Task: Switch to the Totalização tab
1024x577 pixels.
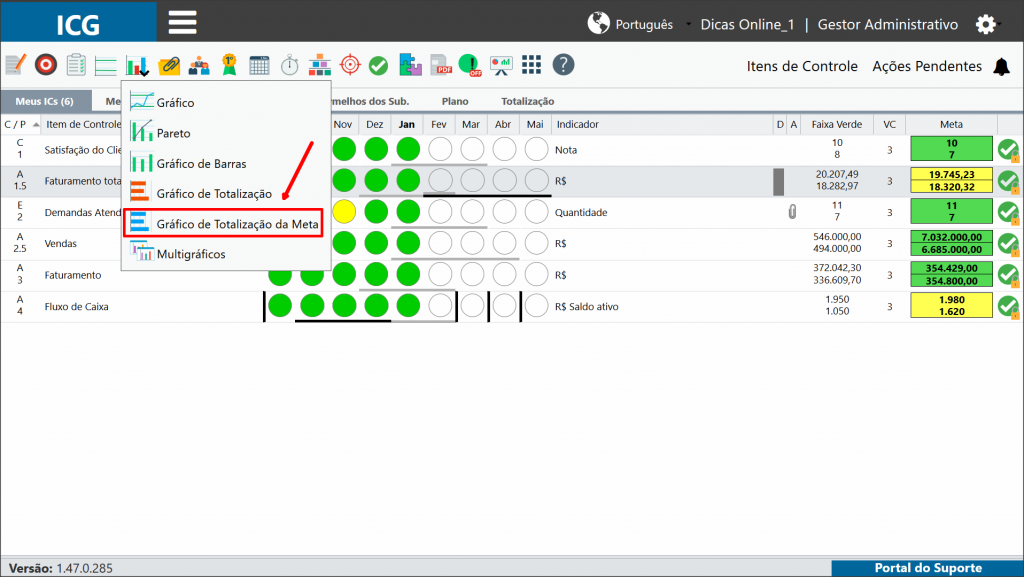Action: (527, 101)
